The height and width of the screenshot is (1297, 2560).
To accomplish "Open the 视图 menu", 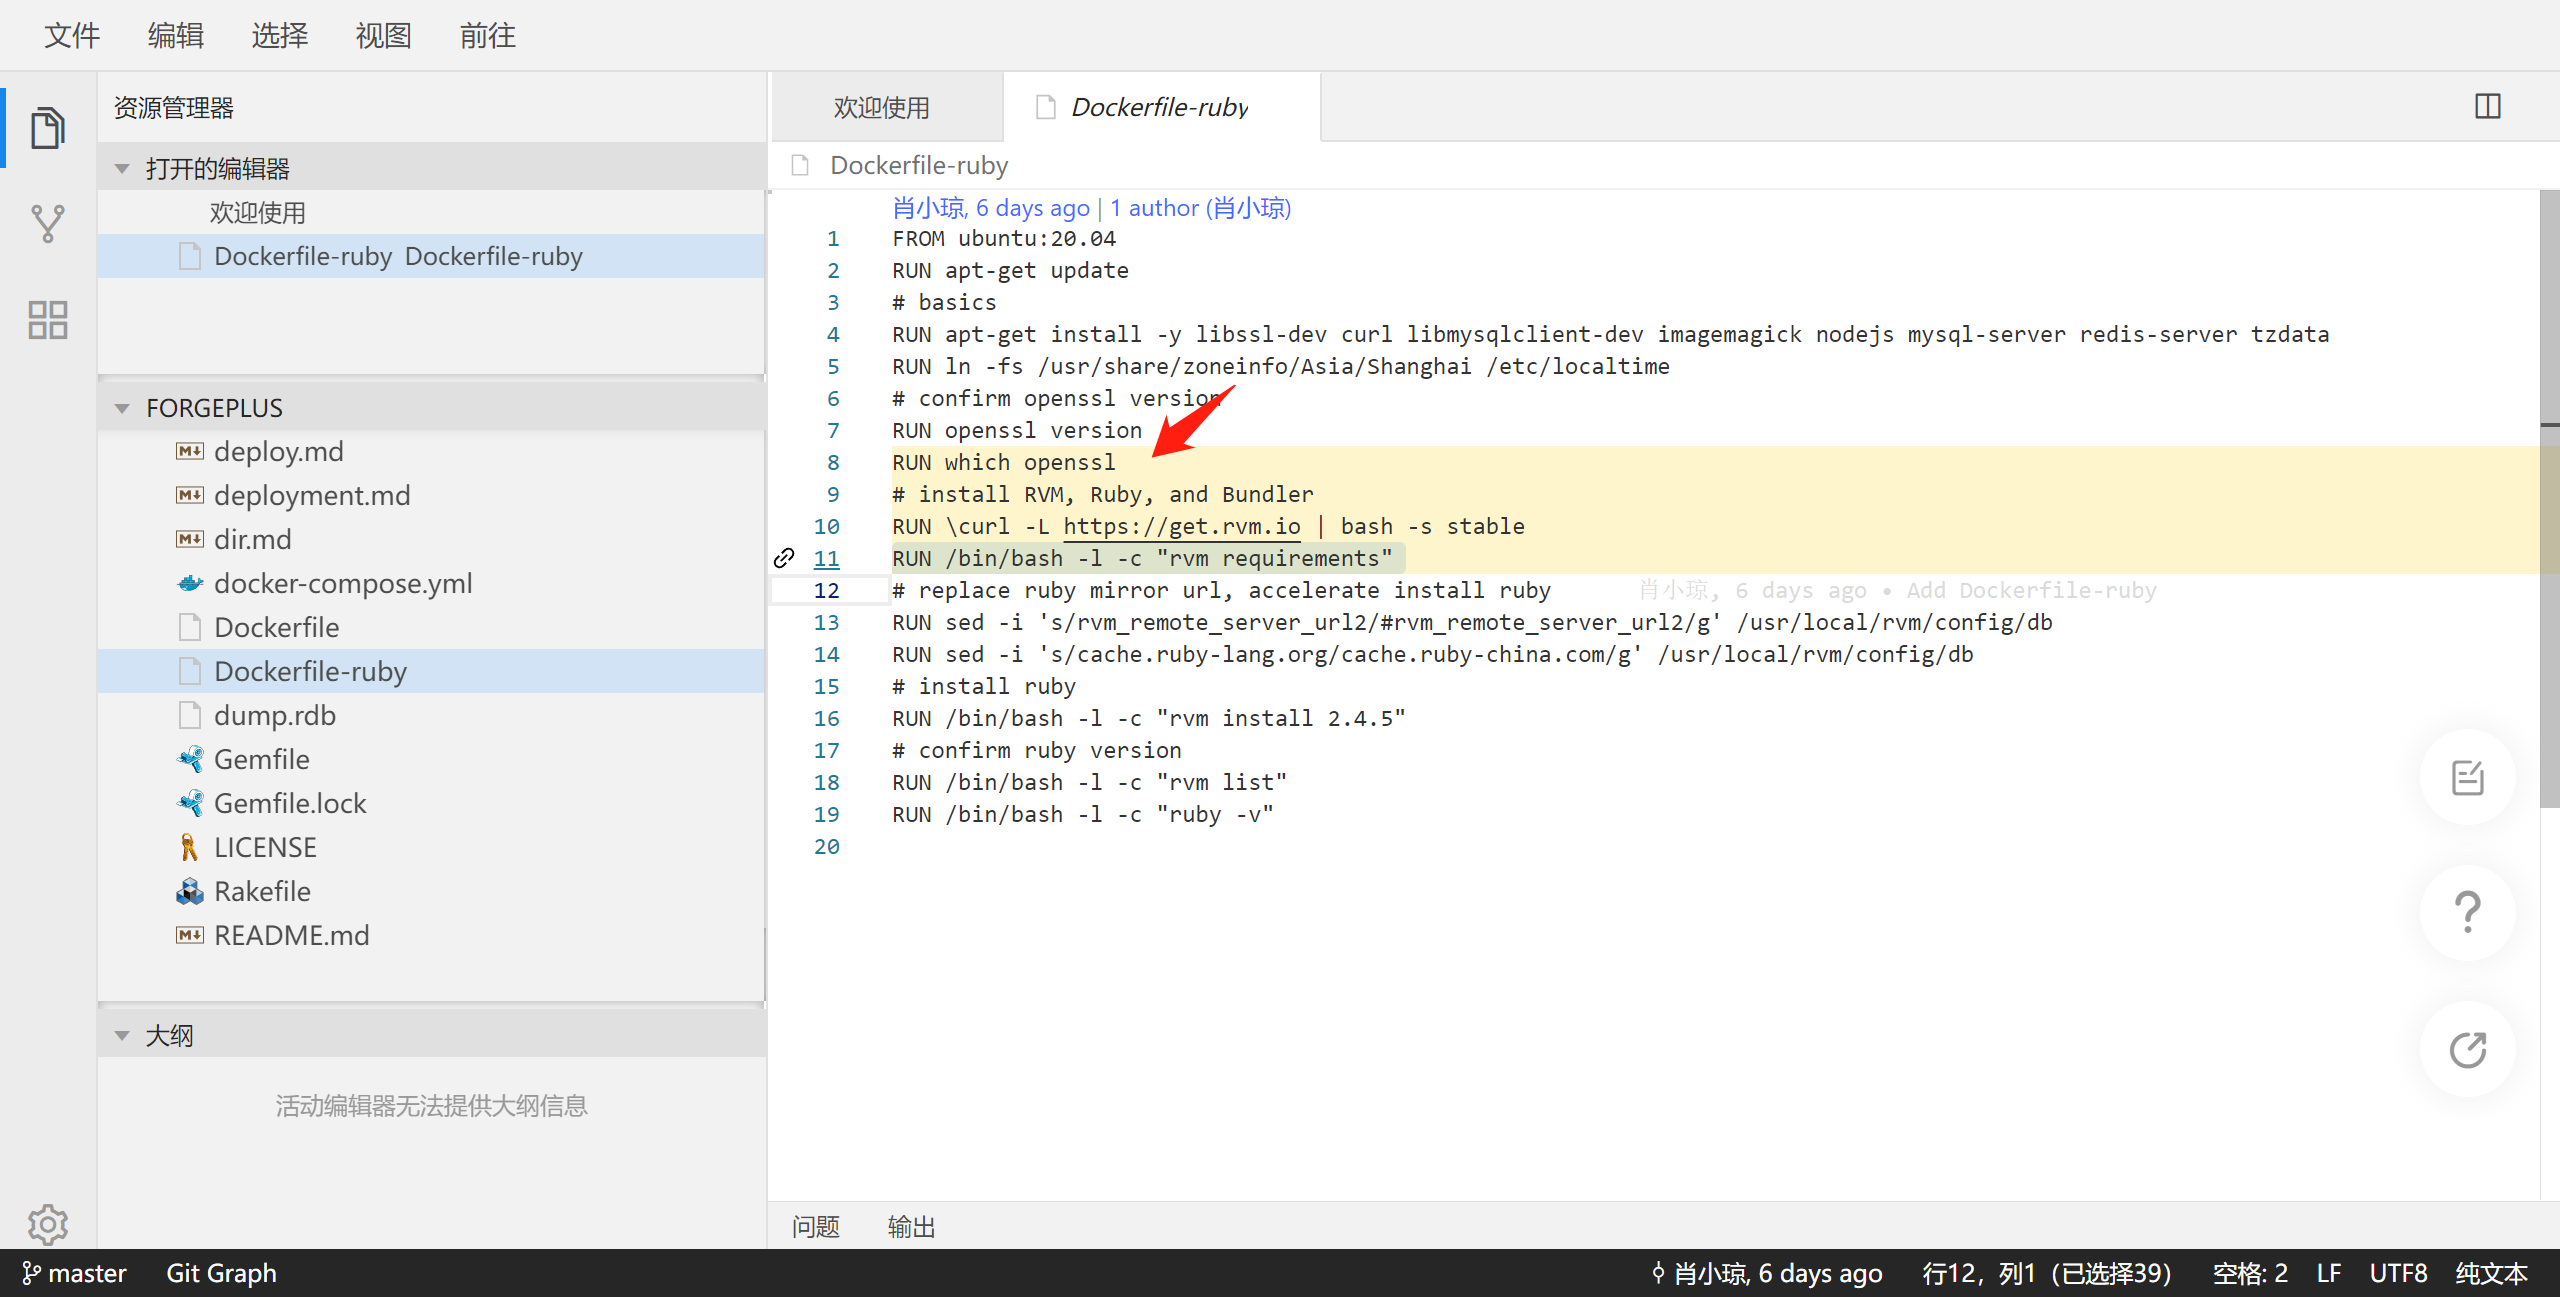I will click(x=384, y=36).
